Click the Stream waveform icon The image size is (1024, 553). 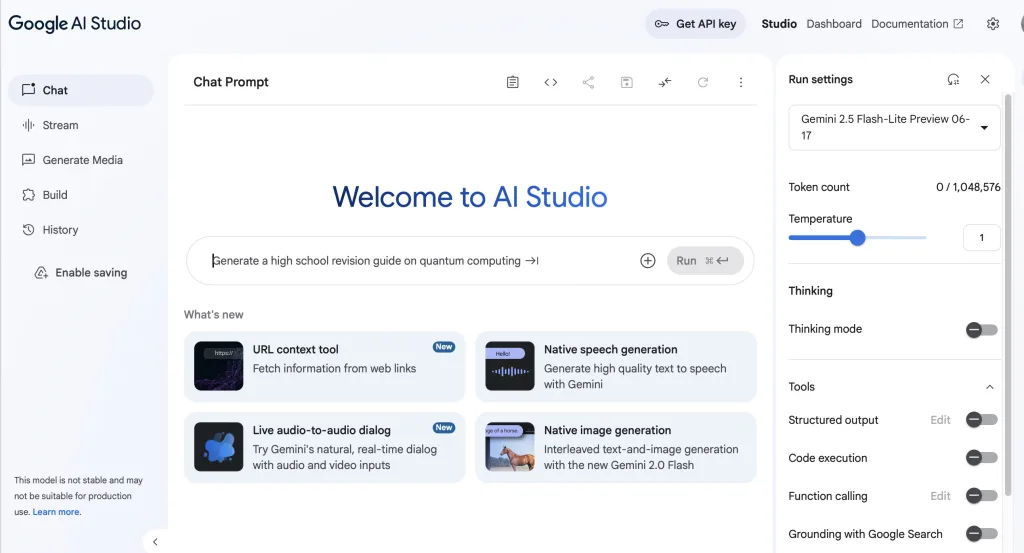pos(28,125)
